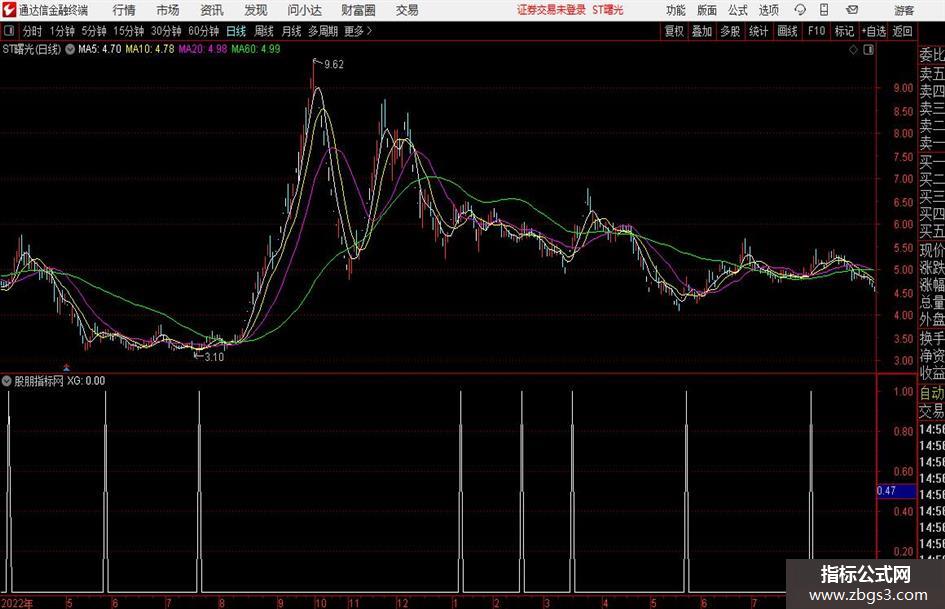Click the blue arrow marker below the chart
This screenshot has width=945, height=609.
pyautogui.click(x=66, y=367)
